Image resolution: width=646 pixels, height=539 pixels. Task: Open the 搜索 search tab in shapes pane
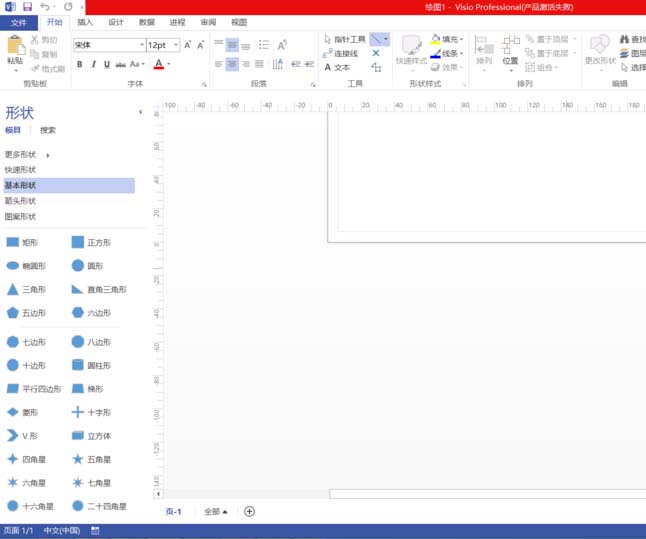[x=48, y=130]
